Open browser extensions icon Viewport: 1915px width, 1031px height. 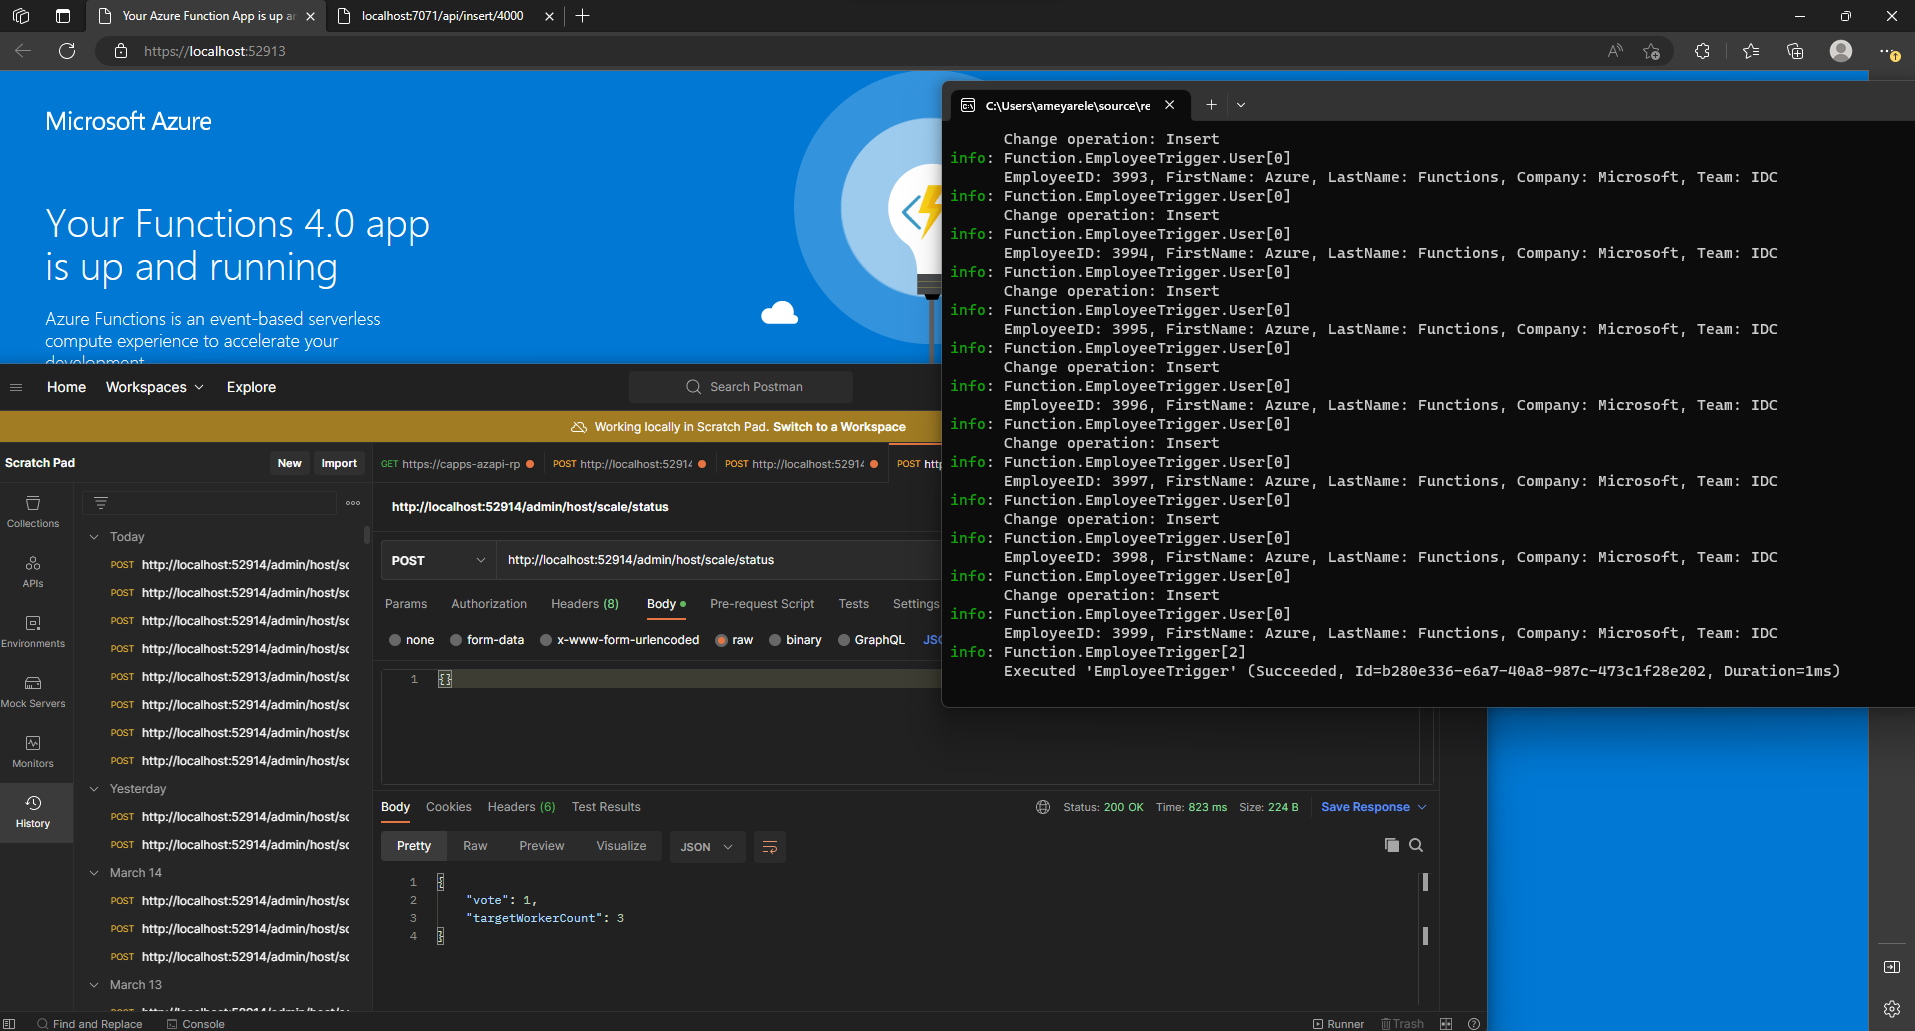tap(1702, 51)
